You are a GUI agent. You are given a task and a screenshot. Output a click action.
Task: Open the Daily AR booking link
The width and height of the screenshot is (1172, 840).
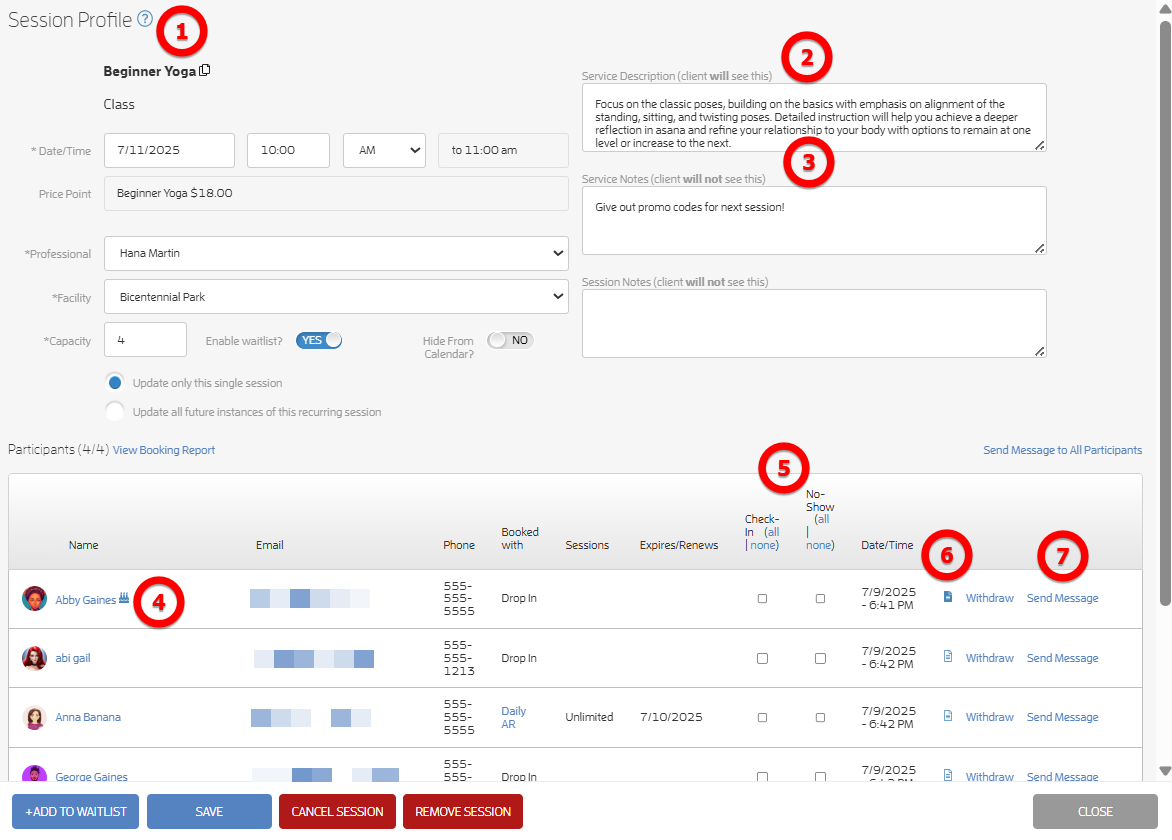tap(513, 717)
